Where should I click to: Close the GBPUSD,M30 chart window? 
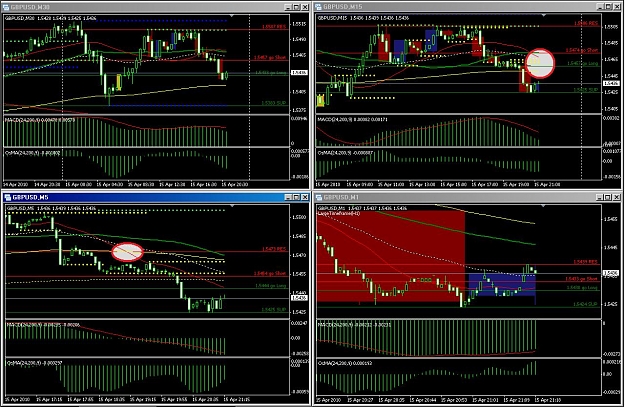click(x=305, y=7)
